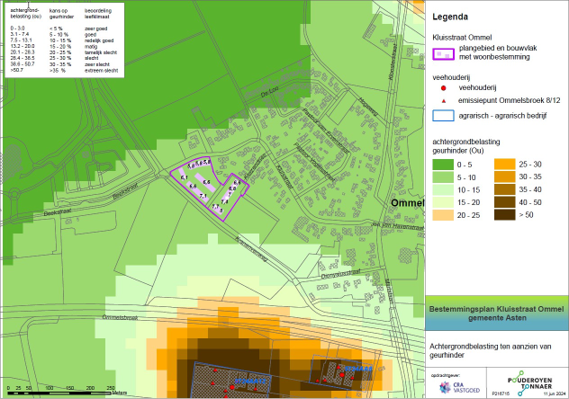Click the 'kans op geurhinder' column header
This screenshot has height=399, width=569.
[x=62, y=14]
